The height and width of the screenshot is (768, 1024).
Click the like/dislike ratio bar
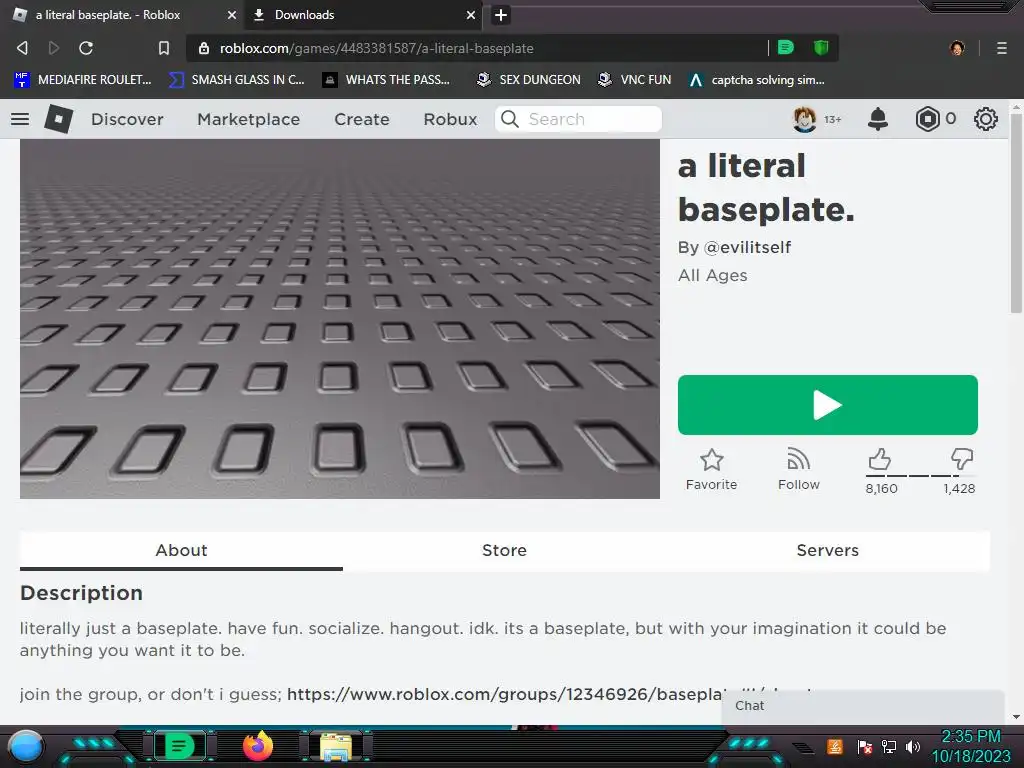(x=921, y=475)
